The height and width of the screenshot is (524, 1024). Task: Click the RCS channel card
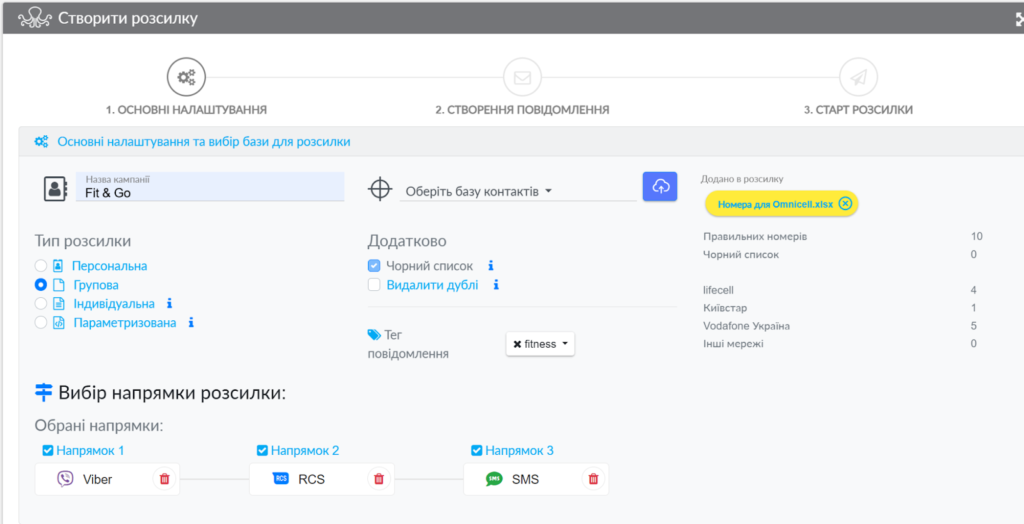(x=322, y=479)
